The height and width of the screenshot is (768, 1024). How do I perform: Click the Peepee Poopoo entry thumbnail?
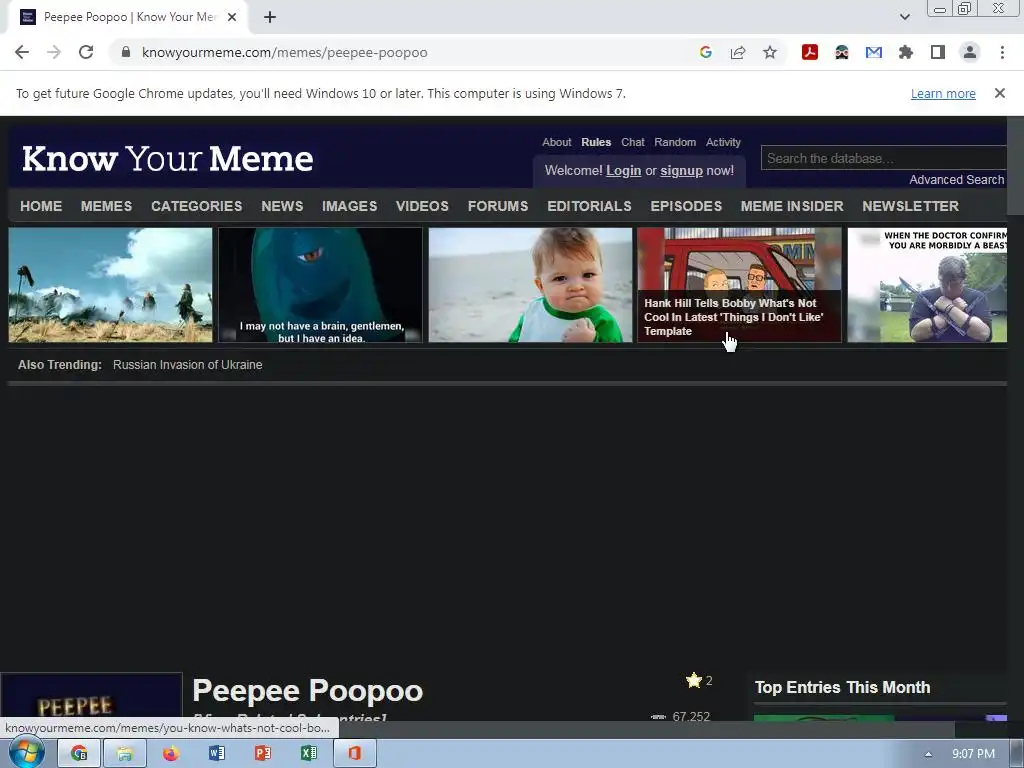coord(91,697)
